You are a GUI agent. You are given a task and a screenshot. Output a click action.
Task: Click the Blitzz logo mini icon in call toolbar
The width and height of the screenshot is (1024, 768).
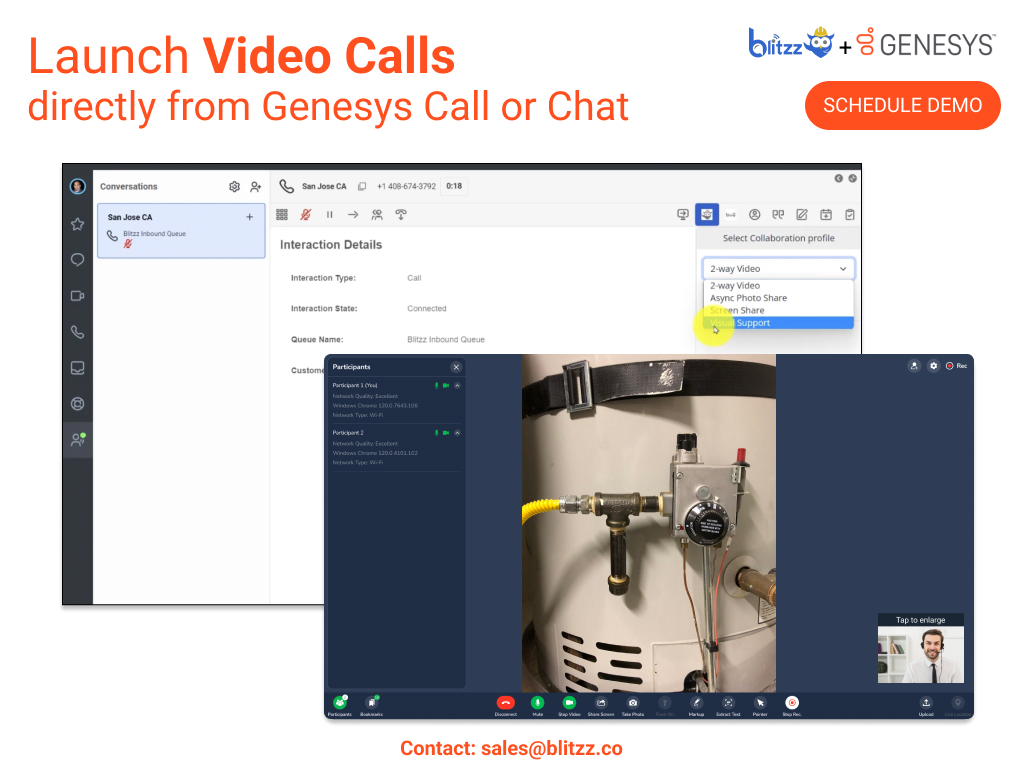click(731, 215)
